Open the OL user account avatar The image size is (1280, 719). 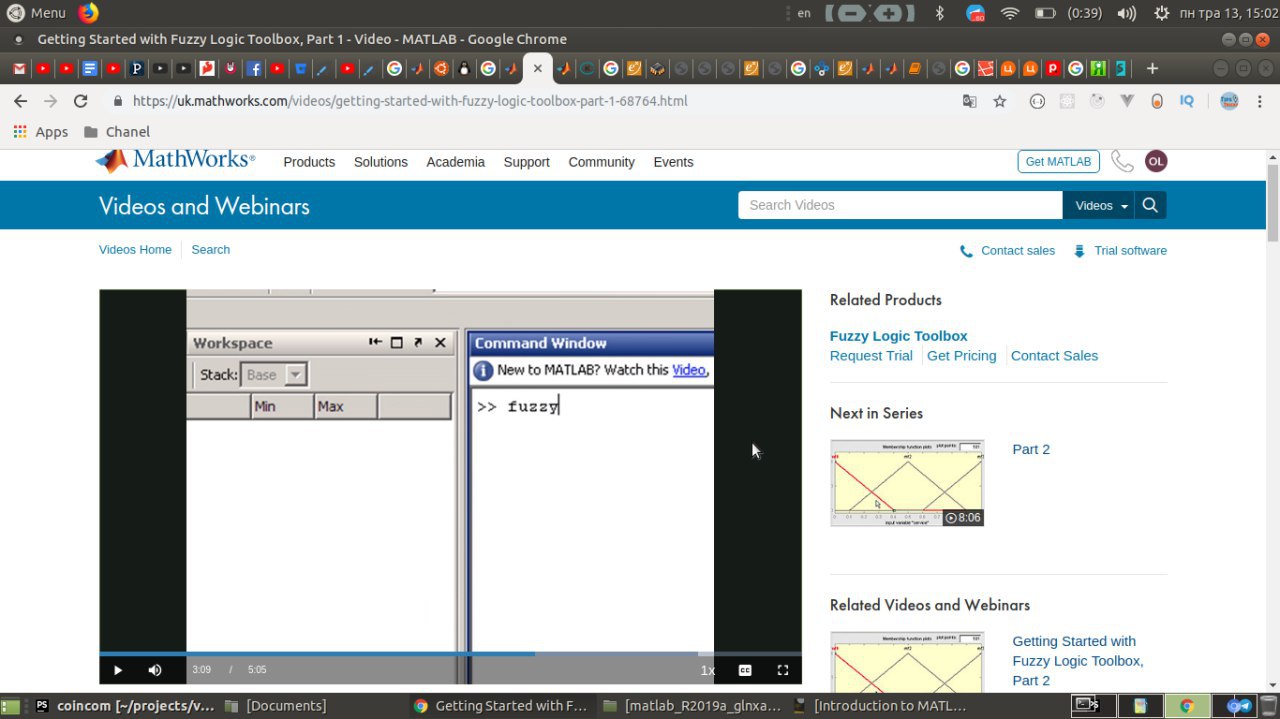pos(1156,161)
